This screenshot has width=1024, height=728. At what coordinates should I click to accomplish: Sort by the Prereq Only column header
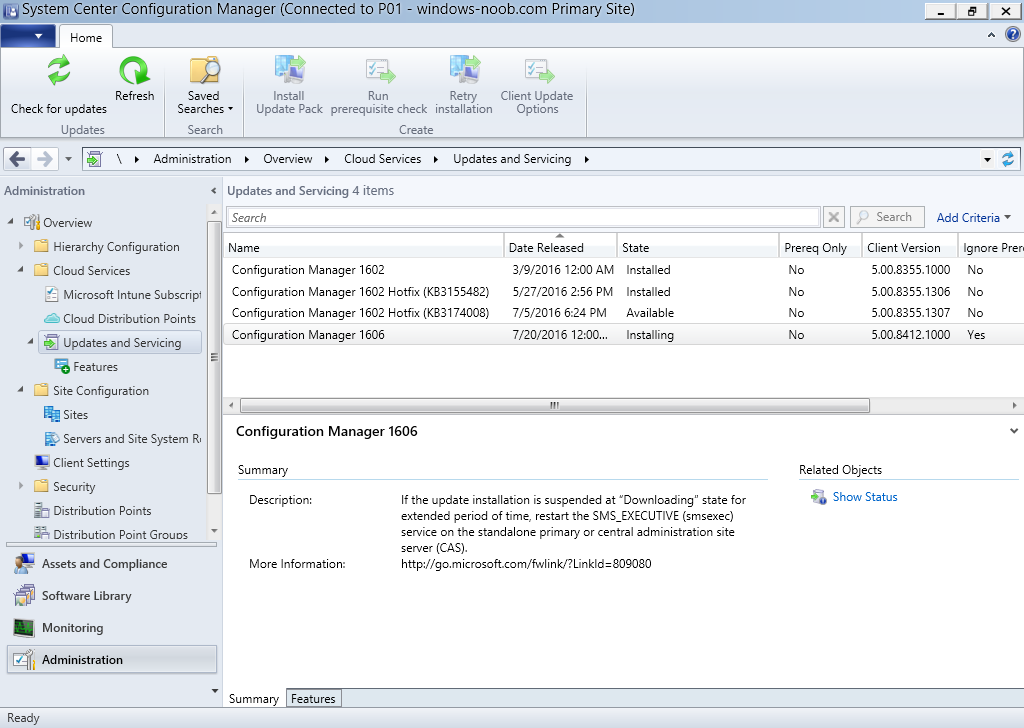(x=820, y=245)
